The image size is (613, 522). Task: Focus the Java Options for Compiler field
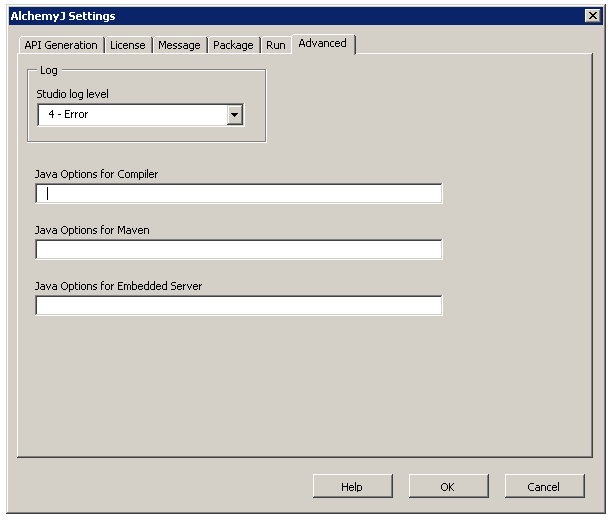pos(238,194)
